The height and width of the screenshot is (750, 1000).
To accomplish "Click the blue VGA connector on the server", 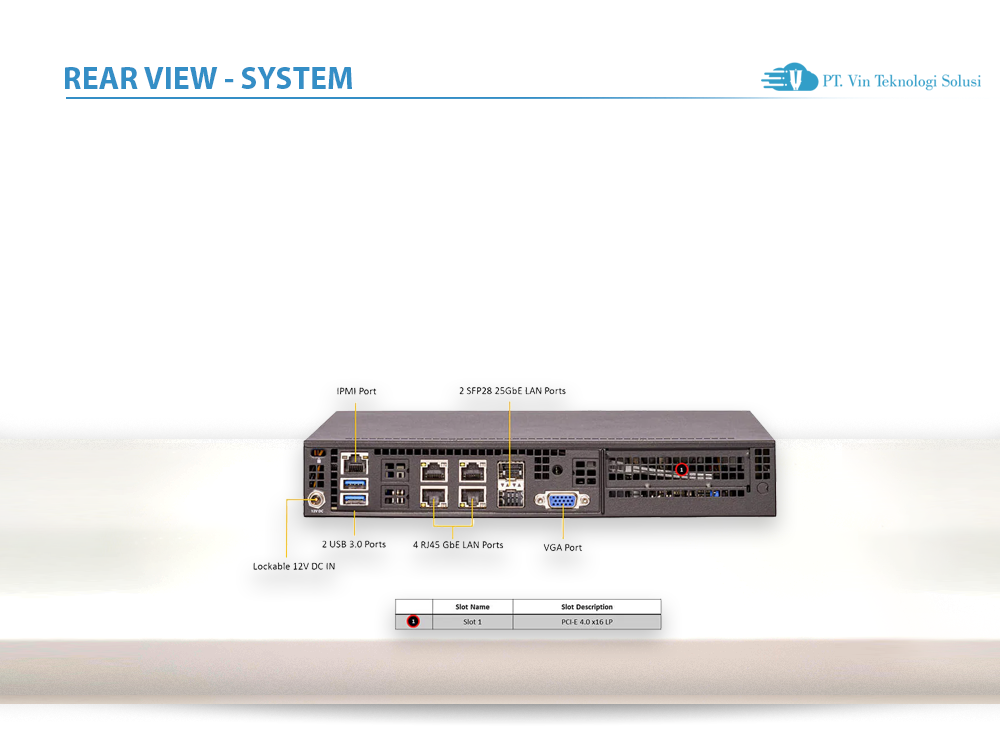I will click(562, 500).
